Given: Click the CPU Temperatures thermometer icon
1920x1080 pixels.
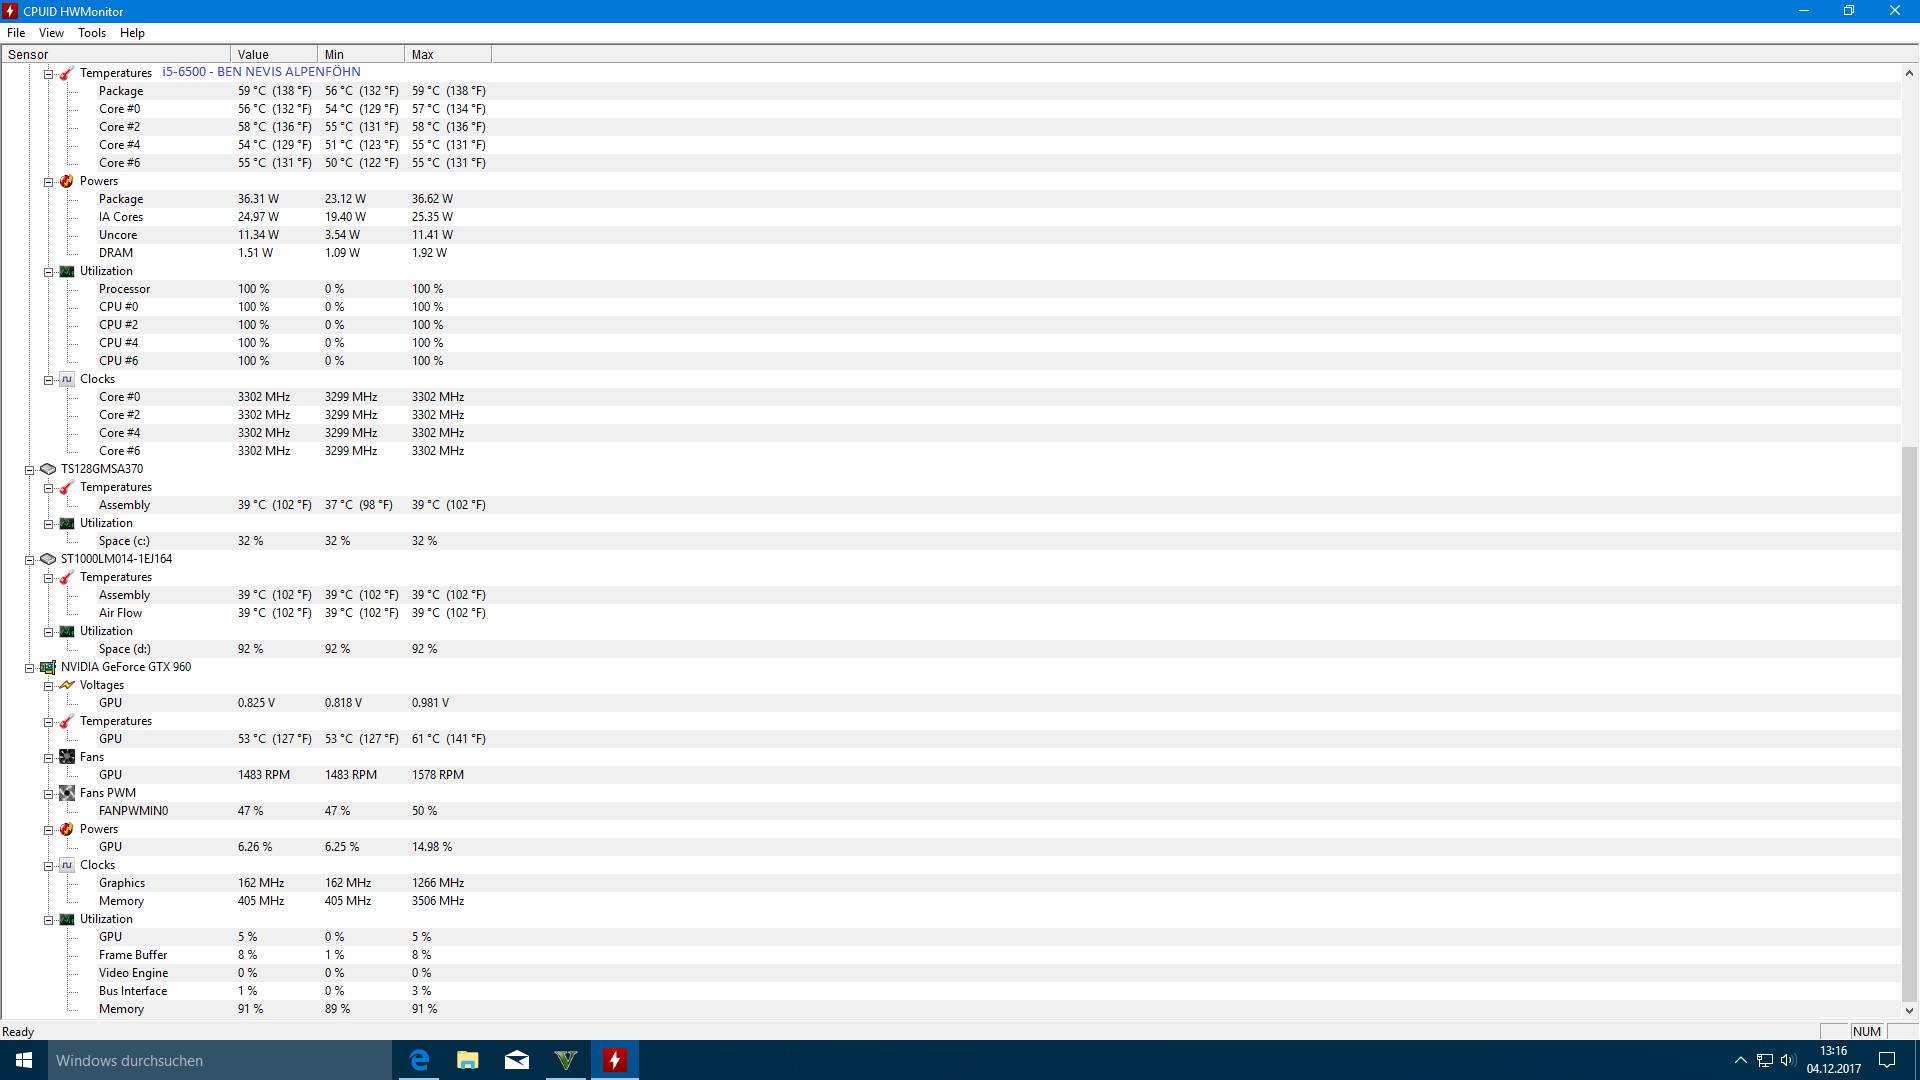Looking at the screenshot, I should pos(67,73).
